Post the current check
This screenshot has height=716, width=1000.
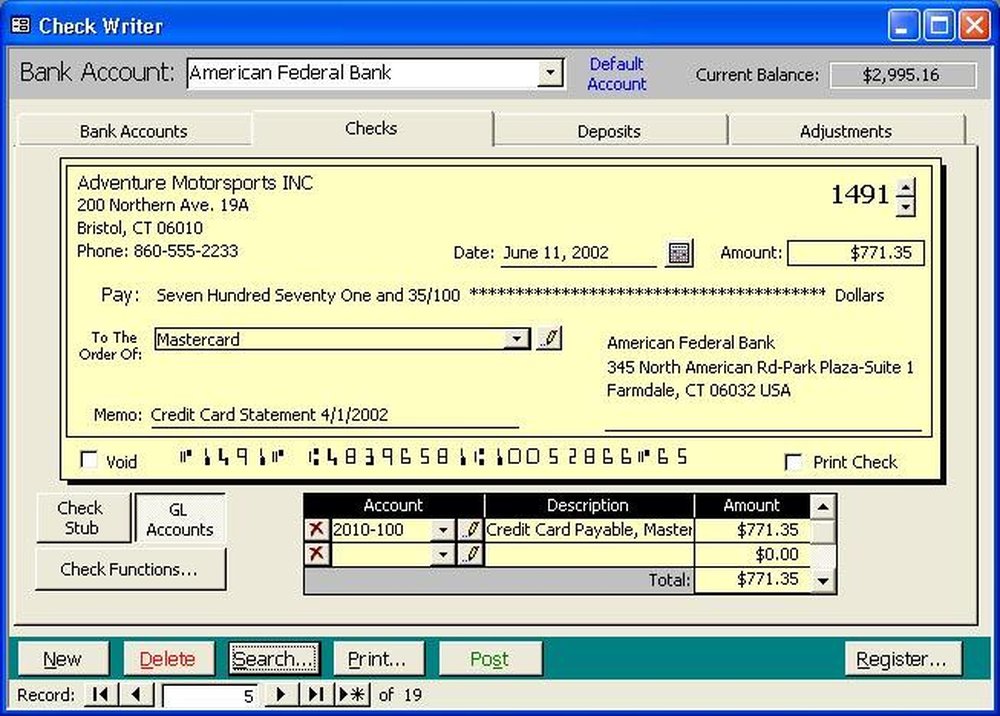click(490, 658)
